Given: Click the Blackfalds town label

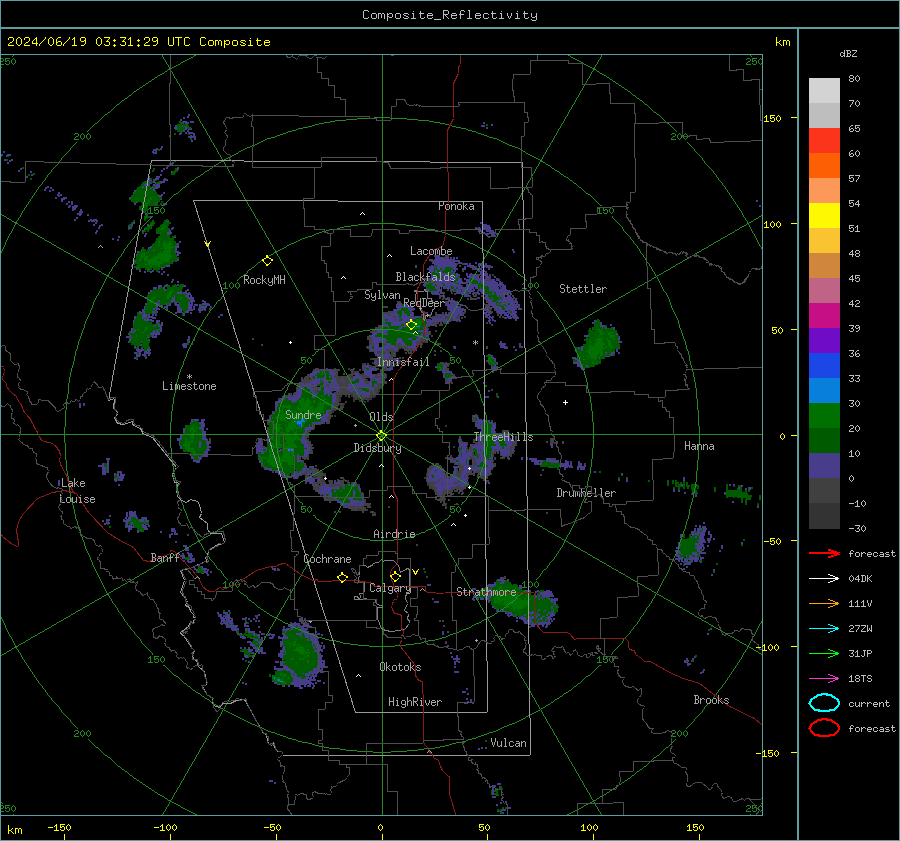Looking at the screenshot, I should point(425,277).
